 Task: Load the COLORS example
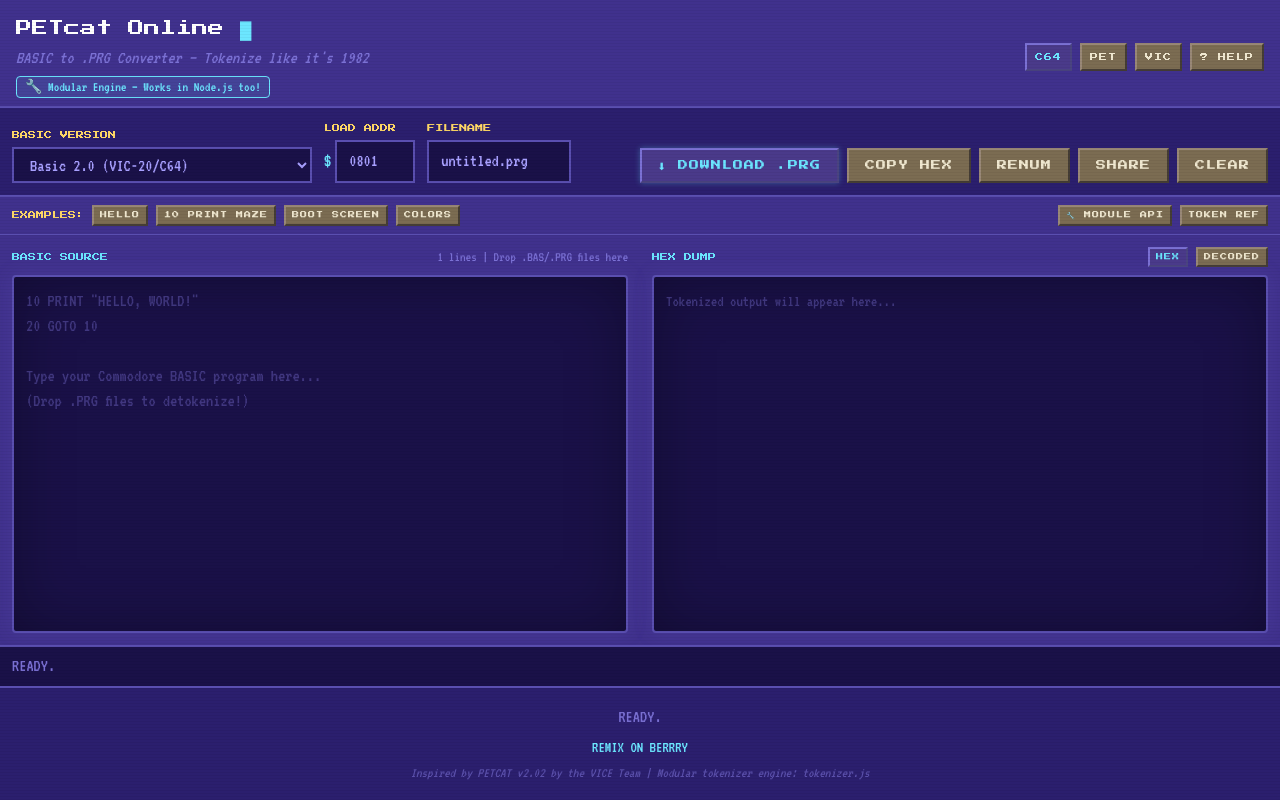click(x=428, y=215)
